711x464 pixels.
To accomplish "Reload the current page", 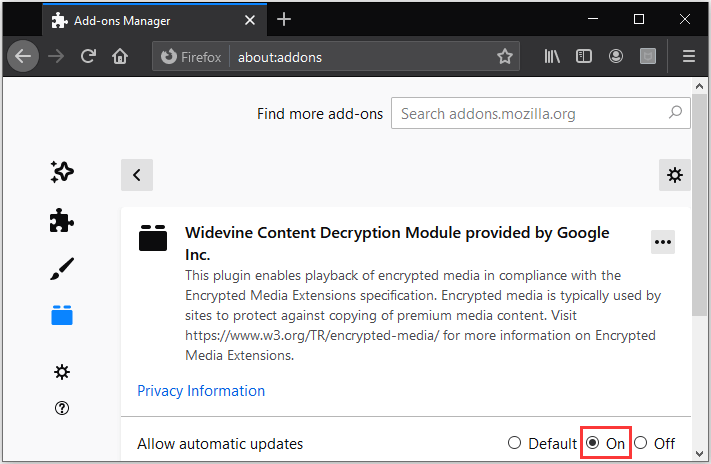I will 87,57.
